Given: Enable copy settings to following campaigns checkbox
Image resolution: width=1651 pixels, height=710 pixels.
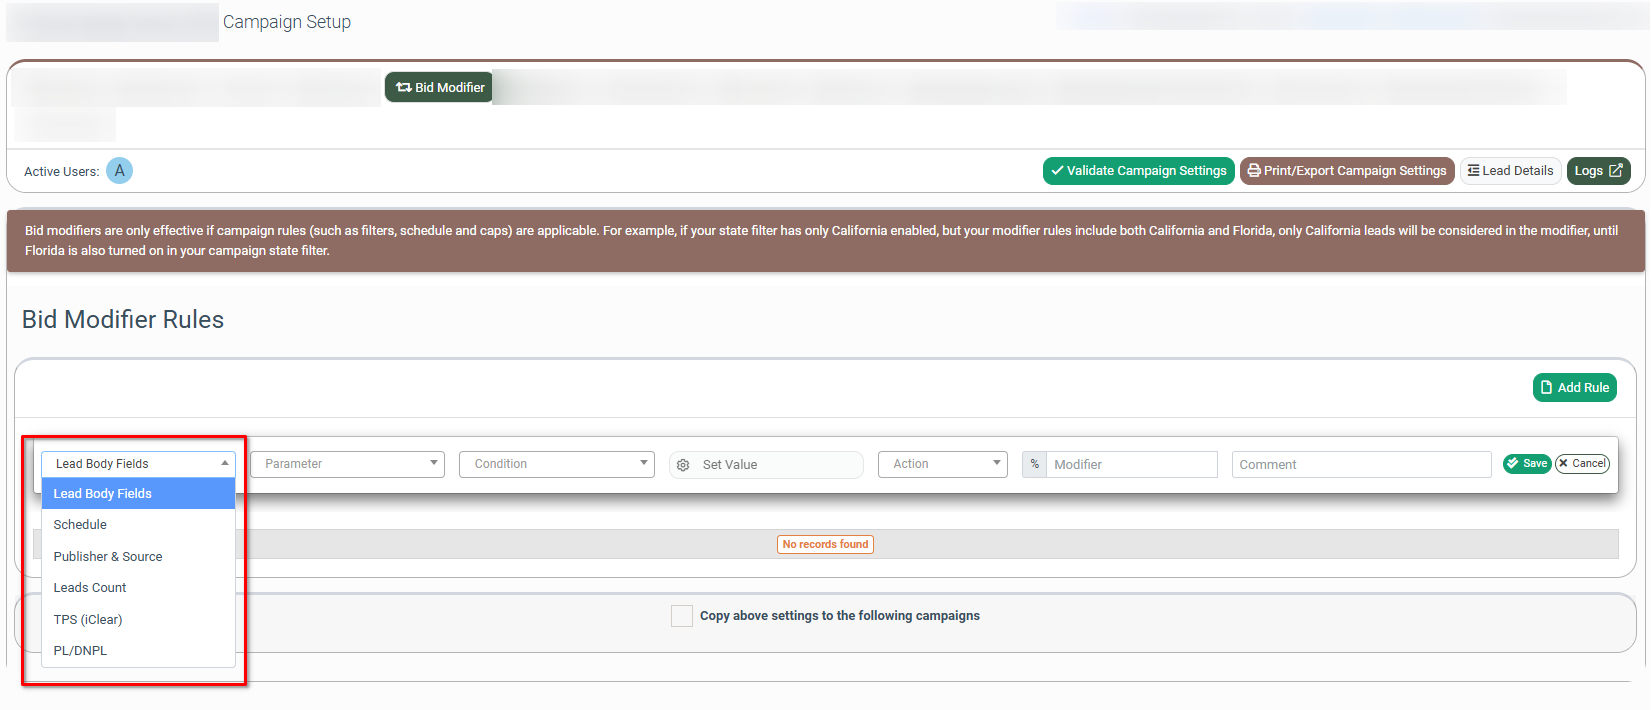Looking at the screenshot, I should pos(682,616).
